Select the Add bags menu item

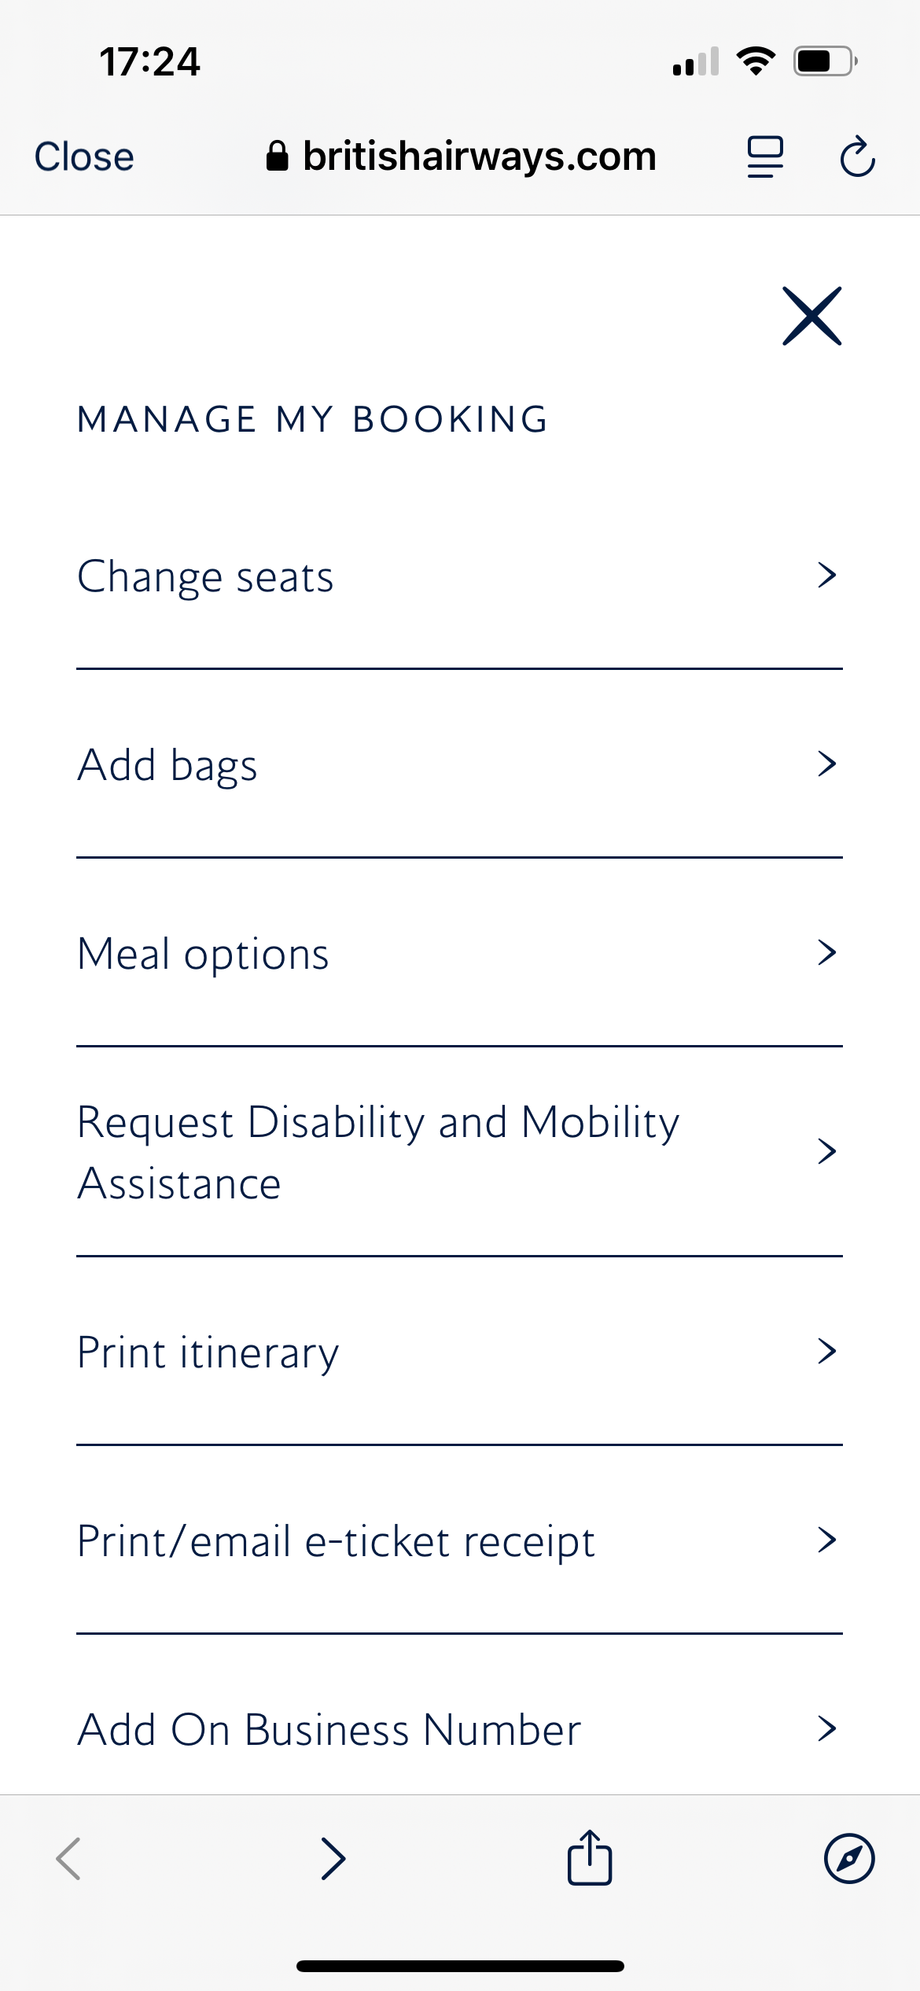[x=168, y=765]
